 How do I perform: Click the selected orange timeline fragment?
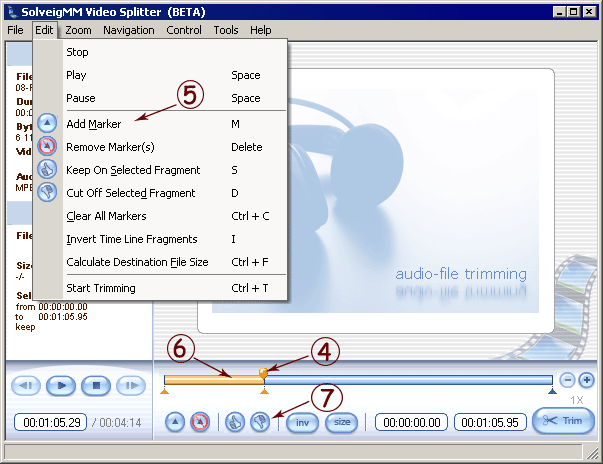point(214,380)
